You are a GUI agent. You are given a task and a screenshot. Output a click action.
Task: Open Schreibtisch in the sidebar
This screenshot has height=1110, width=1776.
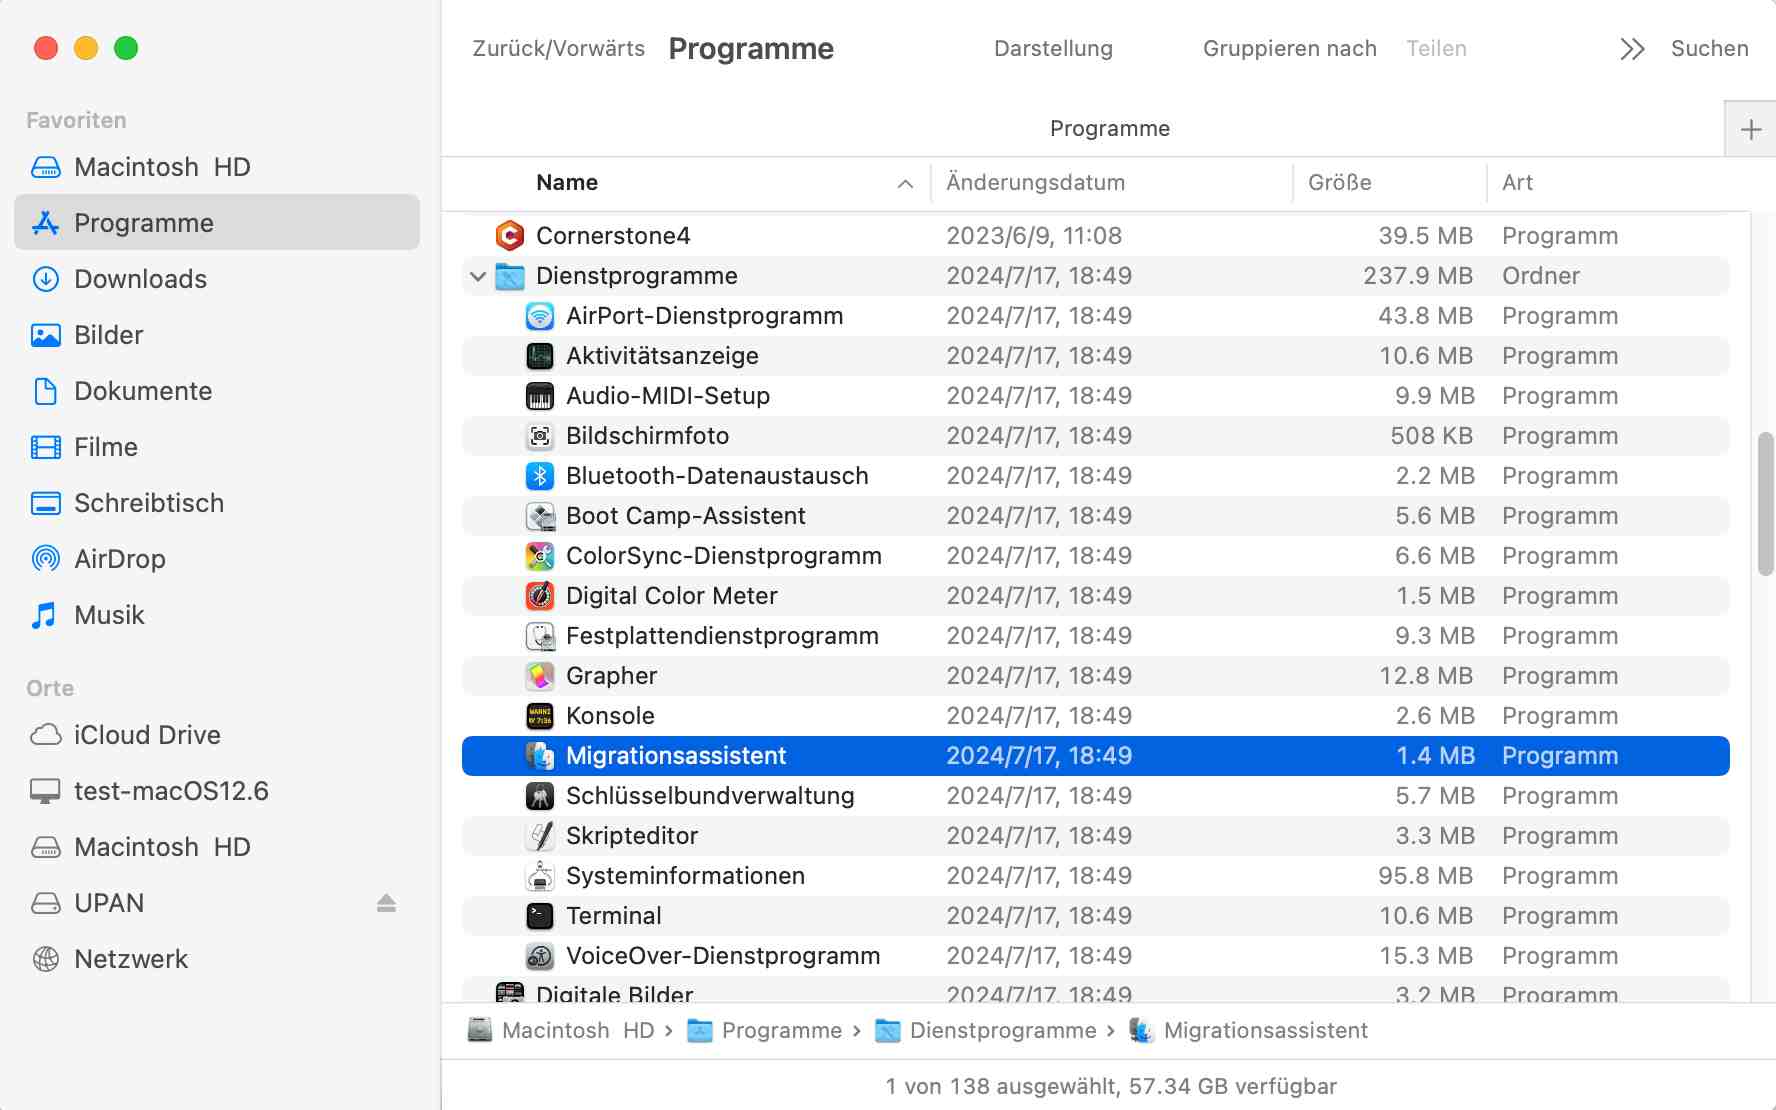click(x=217, y=503)
